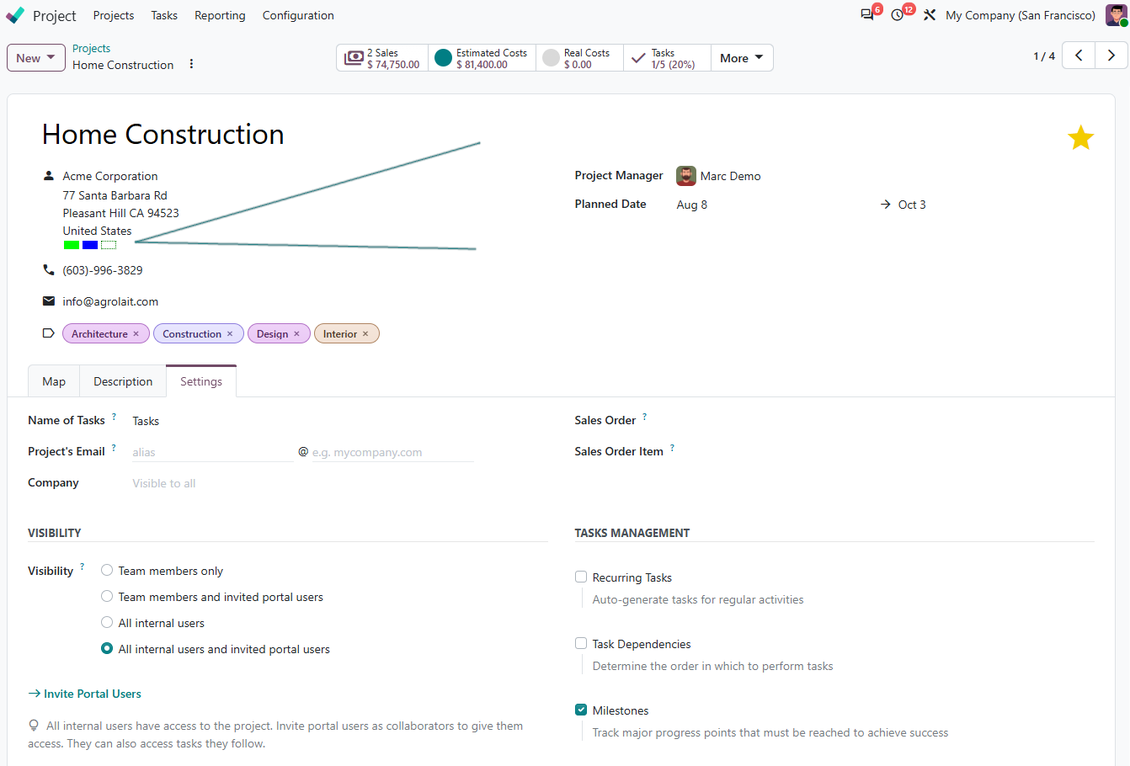Click the help icon next to Visibility
Viewport: 1130px width, 766px height.
[82, 566]
